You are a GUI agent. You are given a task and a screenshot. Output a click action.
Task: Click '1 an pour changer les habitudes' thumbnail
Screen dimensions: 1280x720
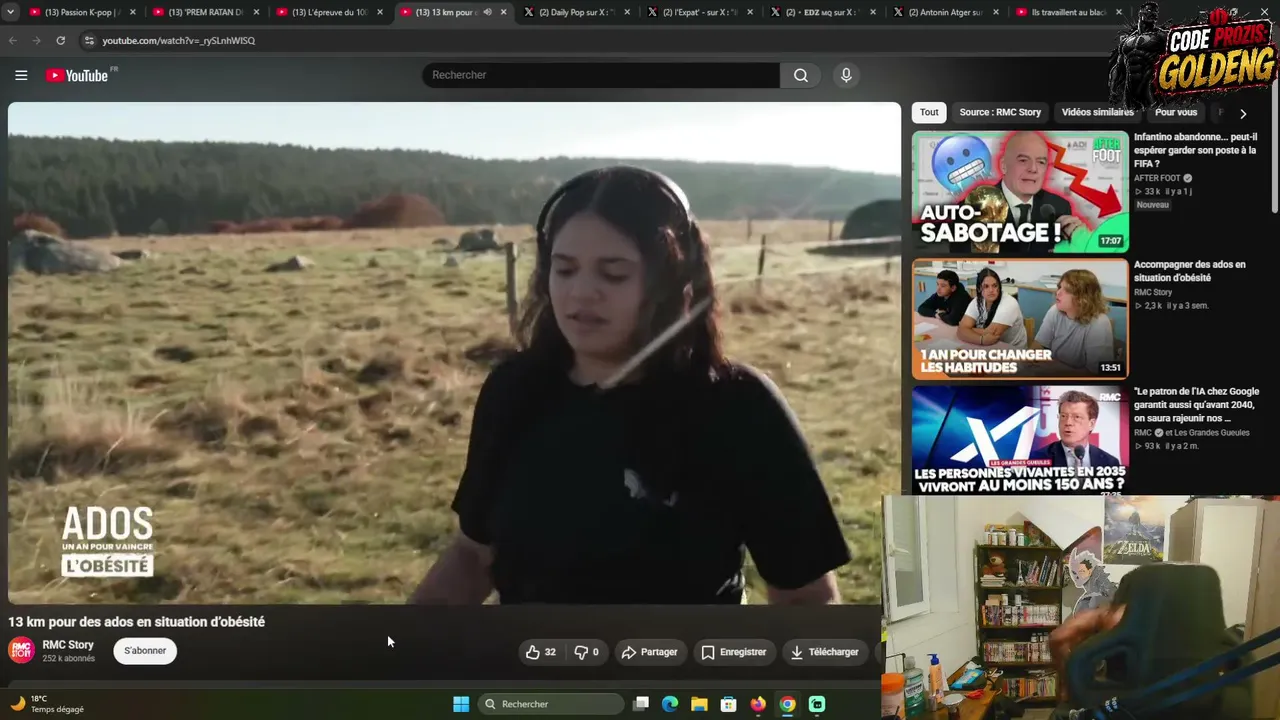tap(1020, 319)
